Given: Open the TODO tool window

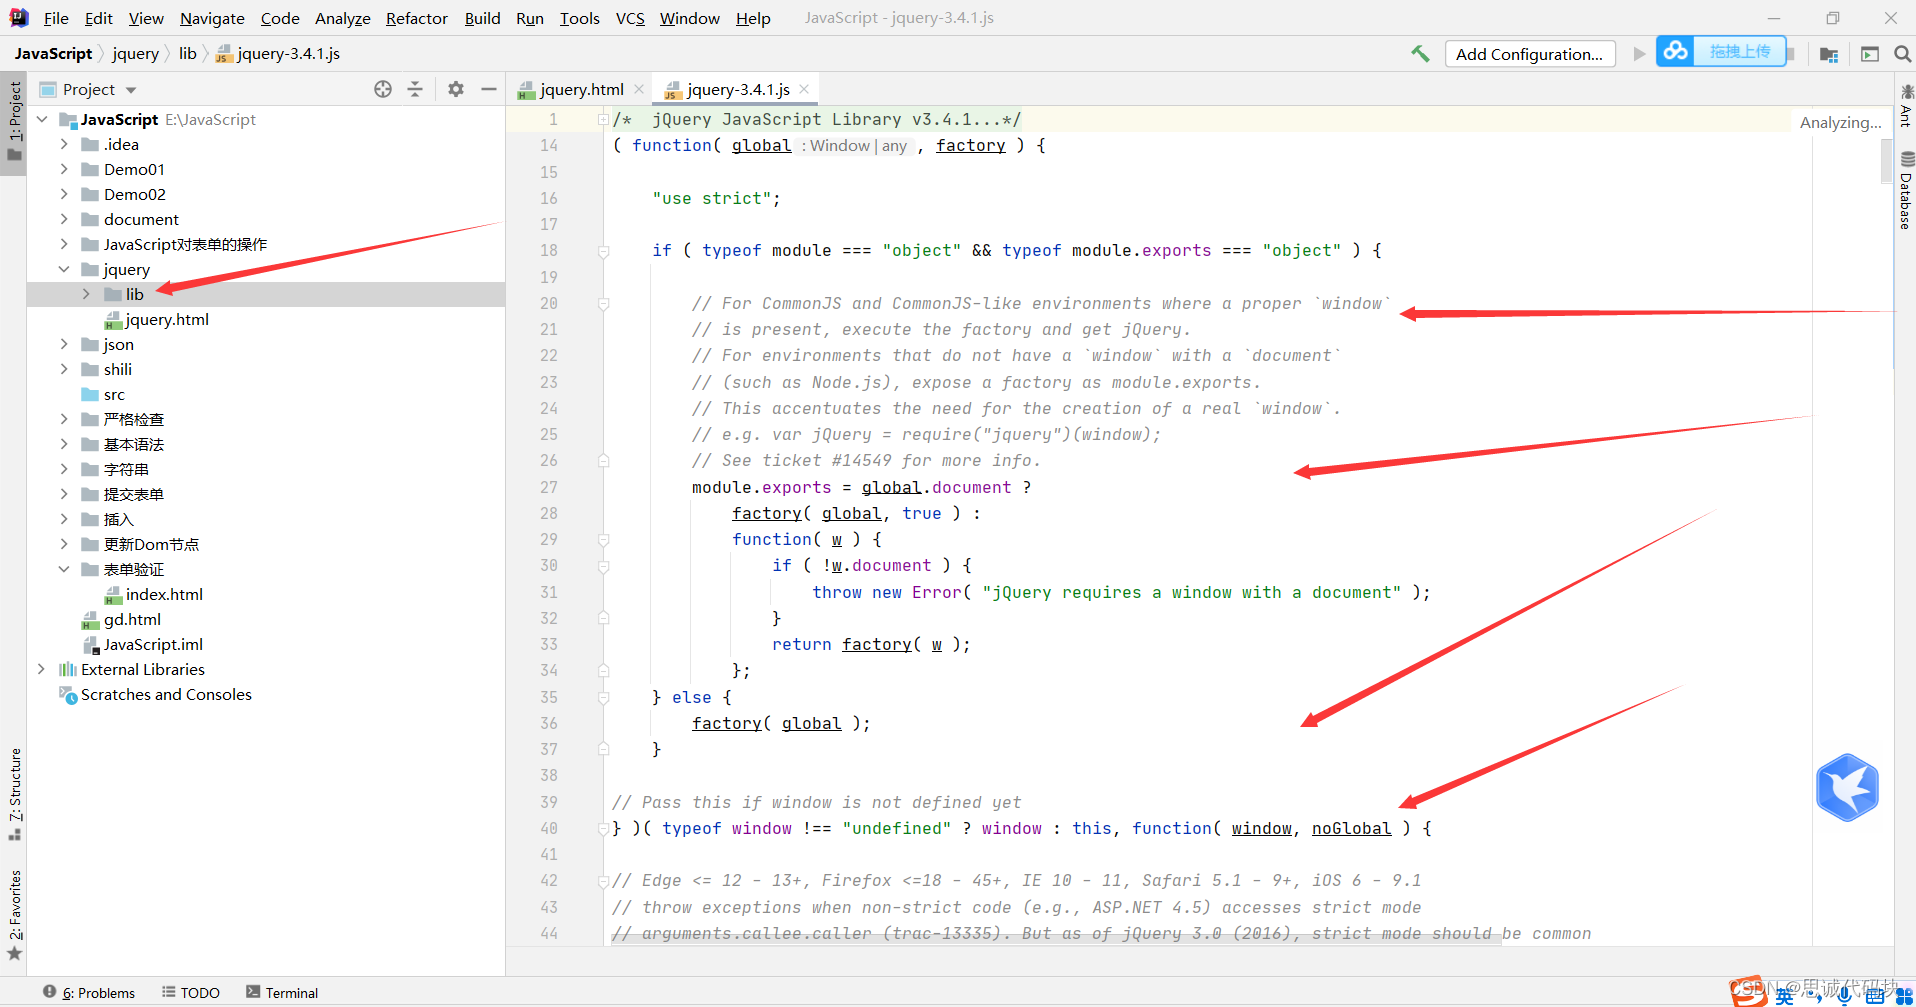Looking at the screenshot, I should coord(191,992).
